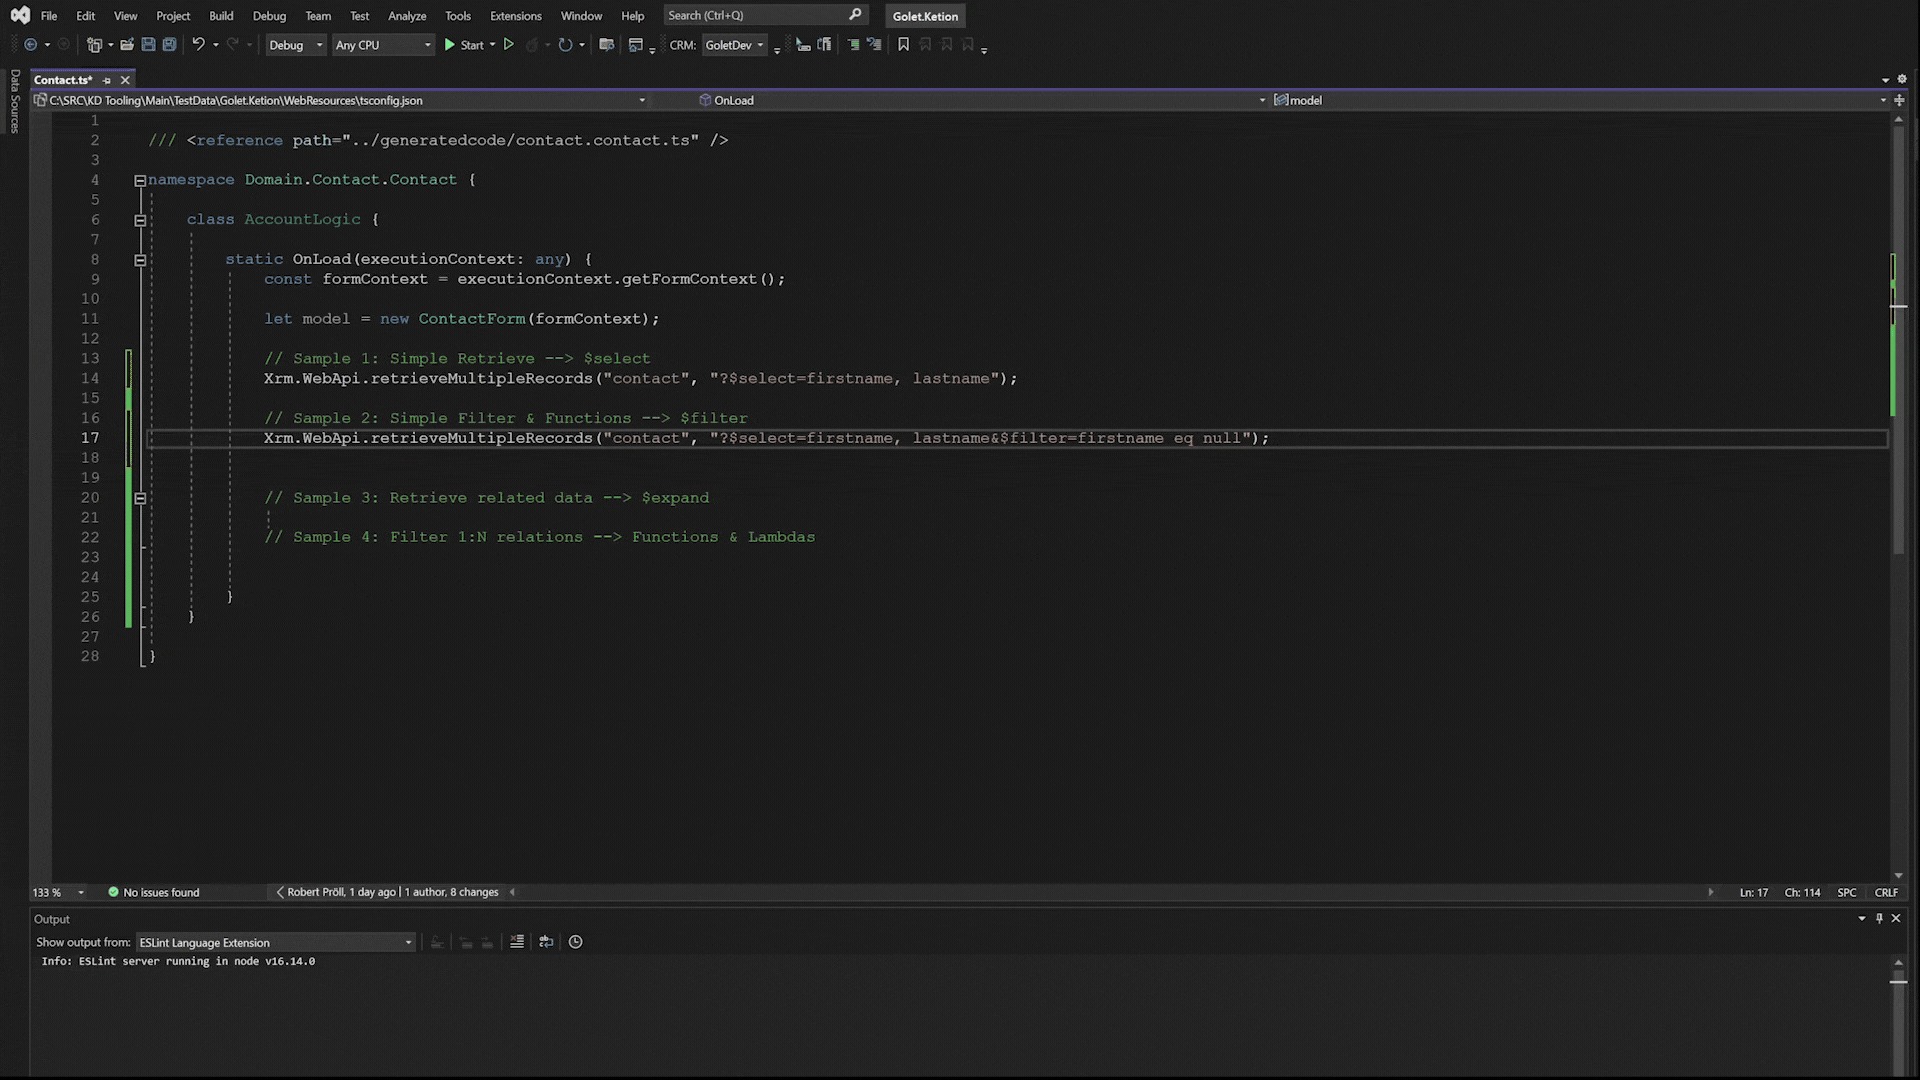Open the Project menu
The width and height of the screenshot is (1920, 1080).
pyautogui.click(x=173, y=16)
